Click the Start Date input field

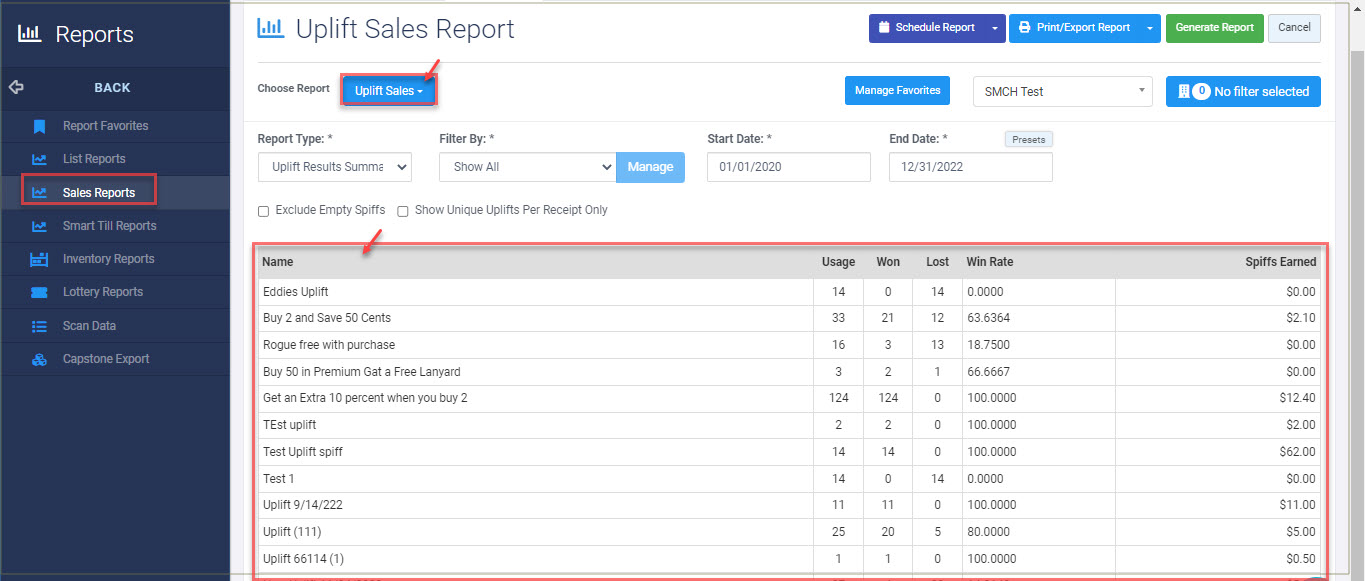(788, 167)
